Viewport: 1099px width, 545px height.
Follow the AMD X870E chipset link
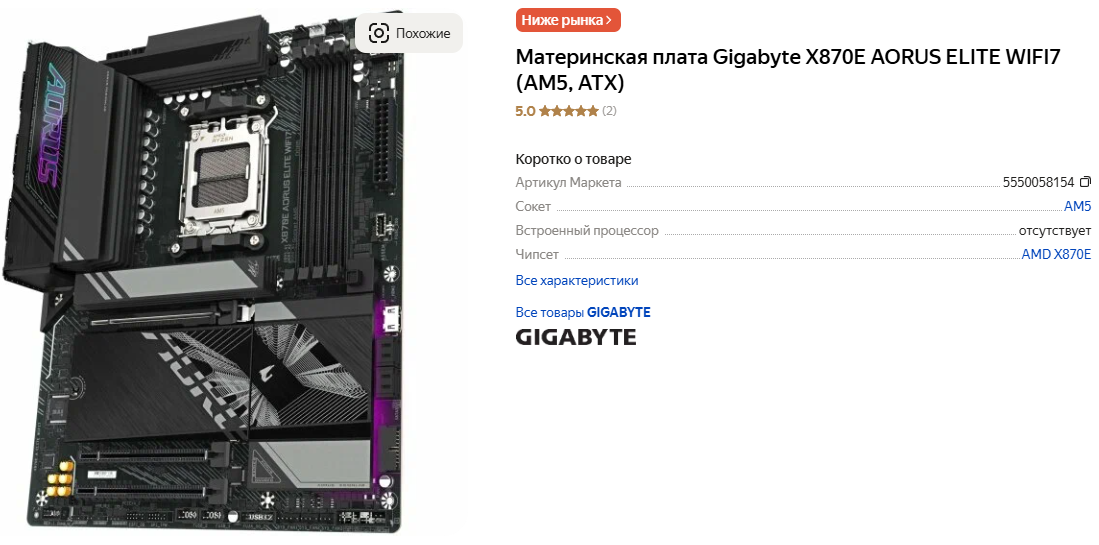[x=1056, y=254]
